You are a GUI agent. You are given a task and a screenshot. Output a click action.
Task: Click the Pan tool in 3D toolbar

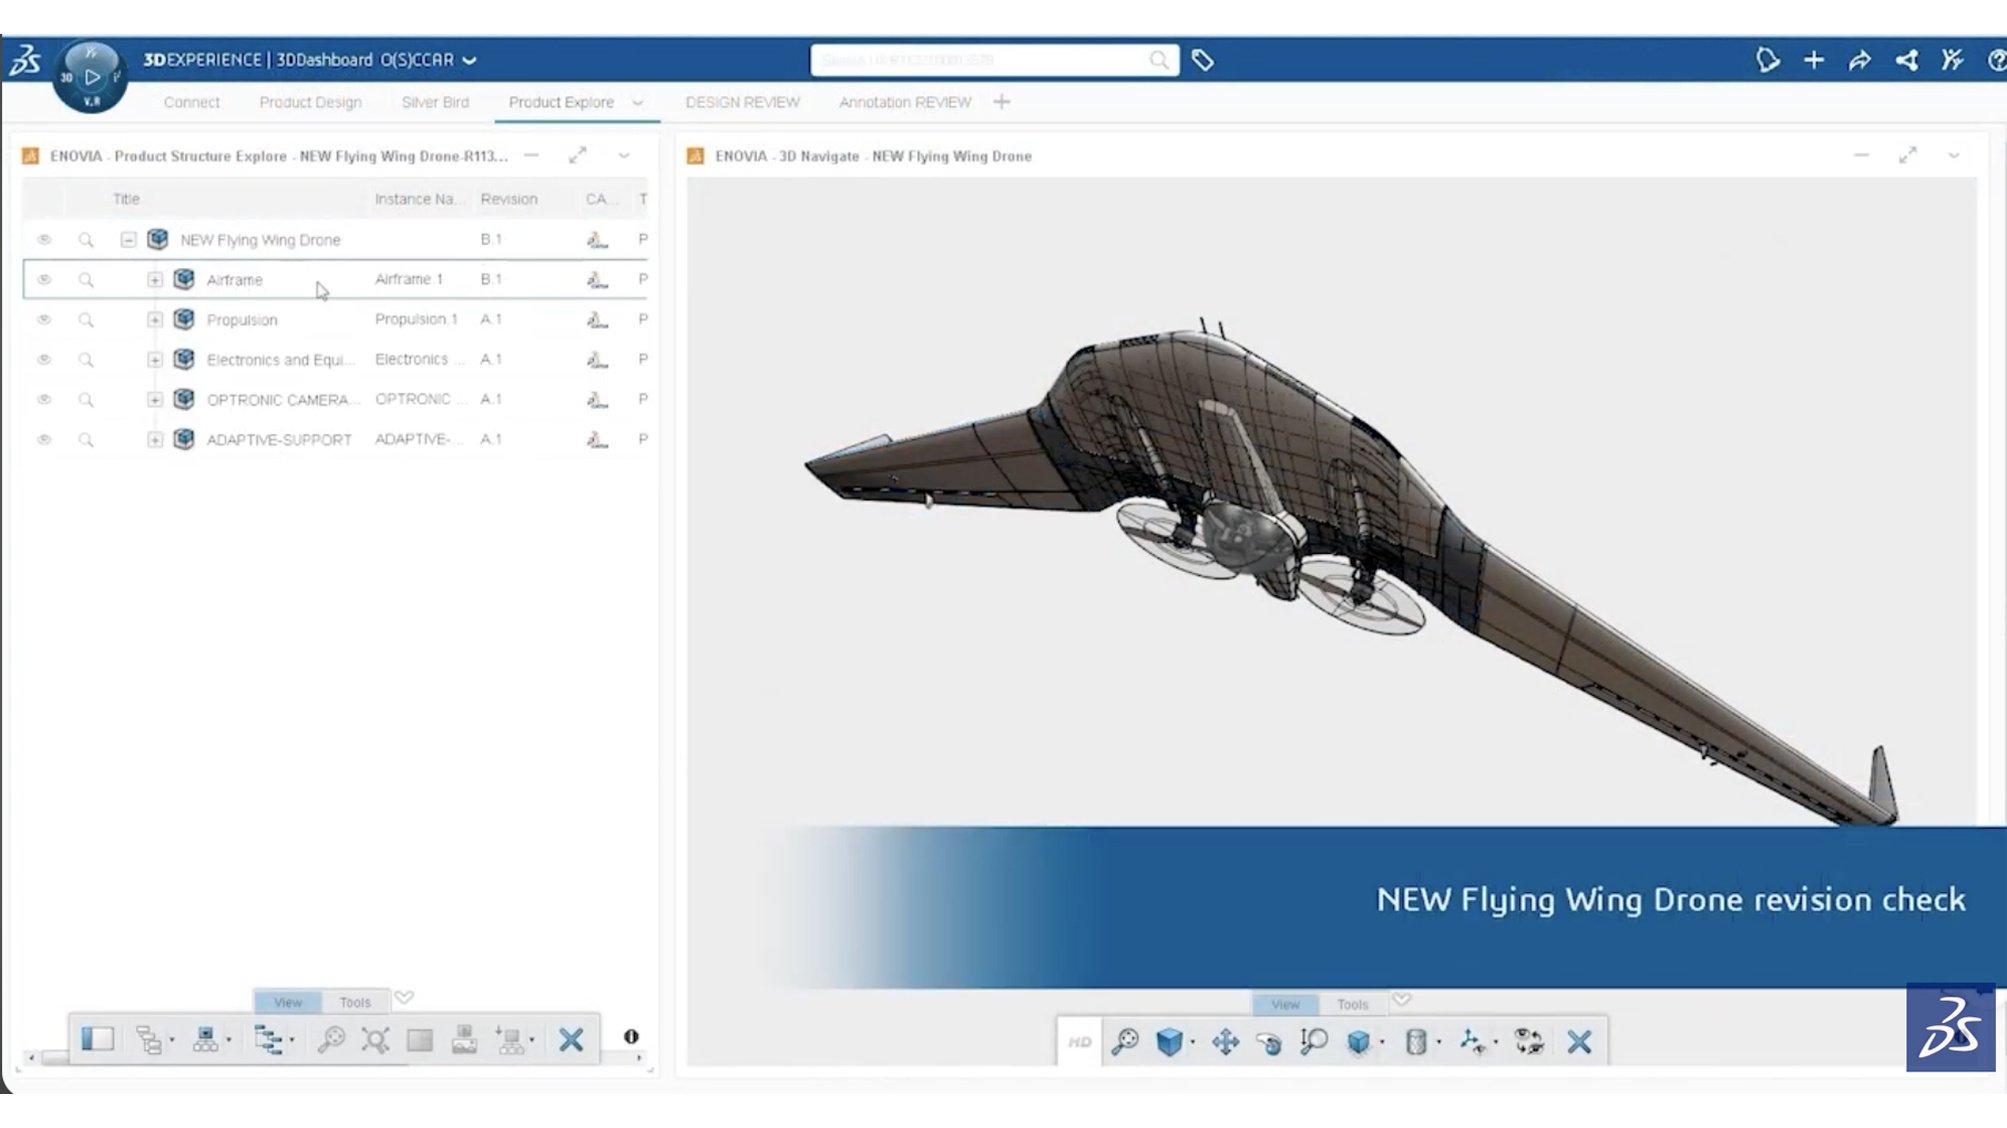(x=1225, y=1042)
